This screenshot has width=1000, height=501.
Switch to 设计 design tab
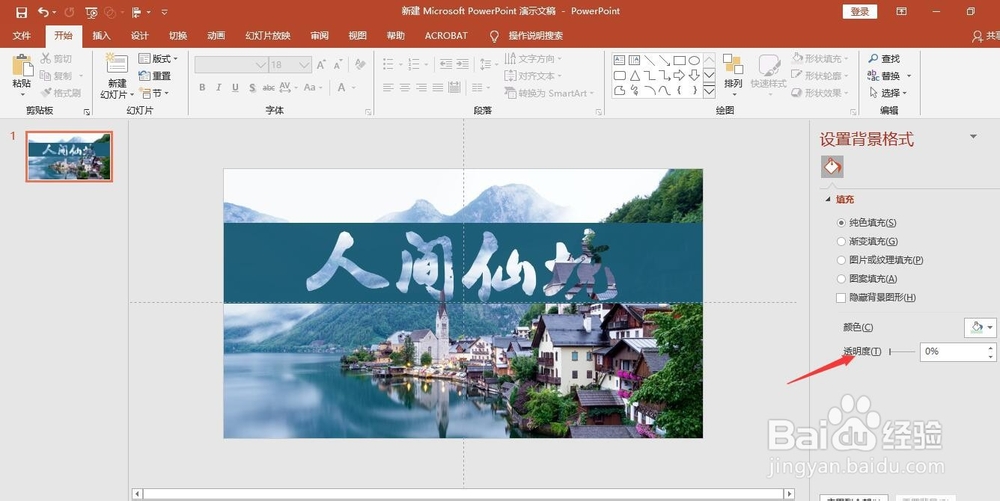pyautogui.click(x=140, y=36)
